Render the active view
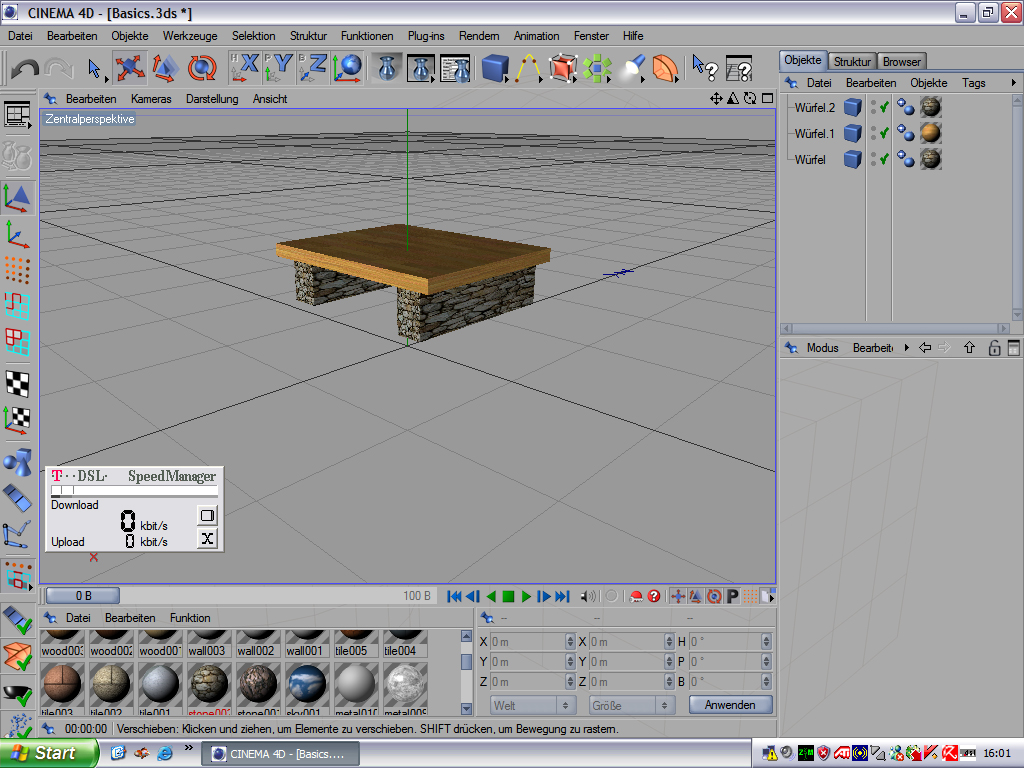Viewport: 1024px width, 768px height. tap(386, 68)
